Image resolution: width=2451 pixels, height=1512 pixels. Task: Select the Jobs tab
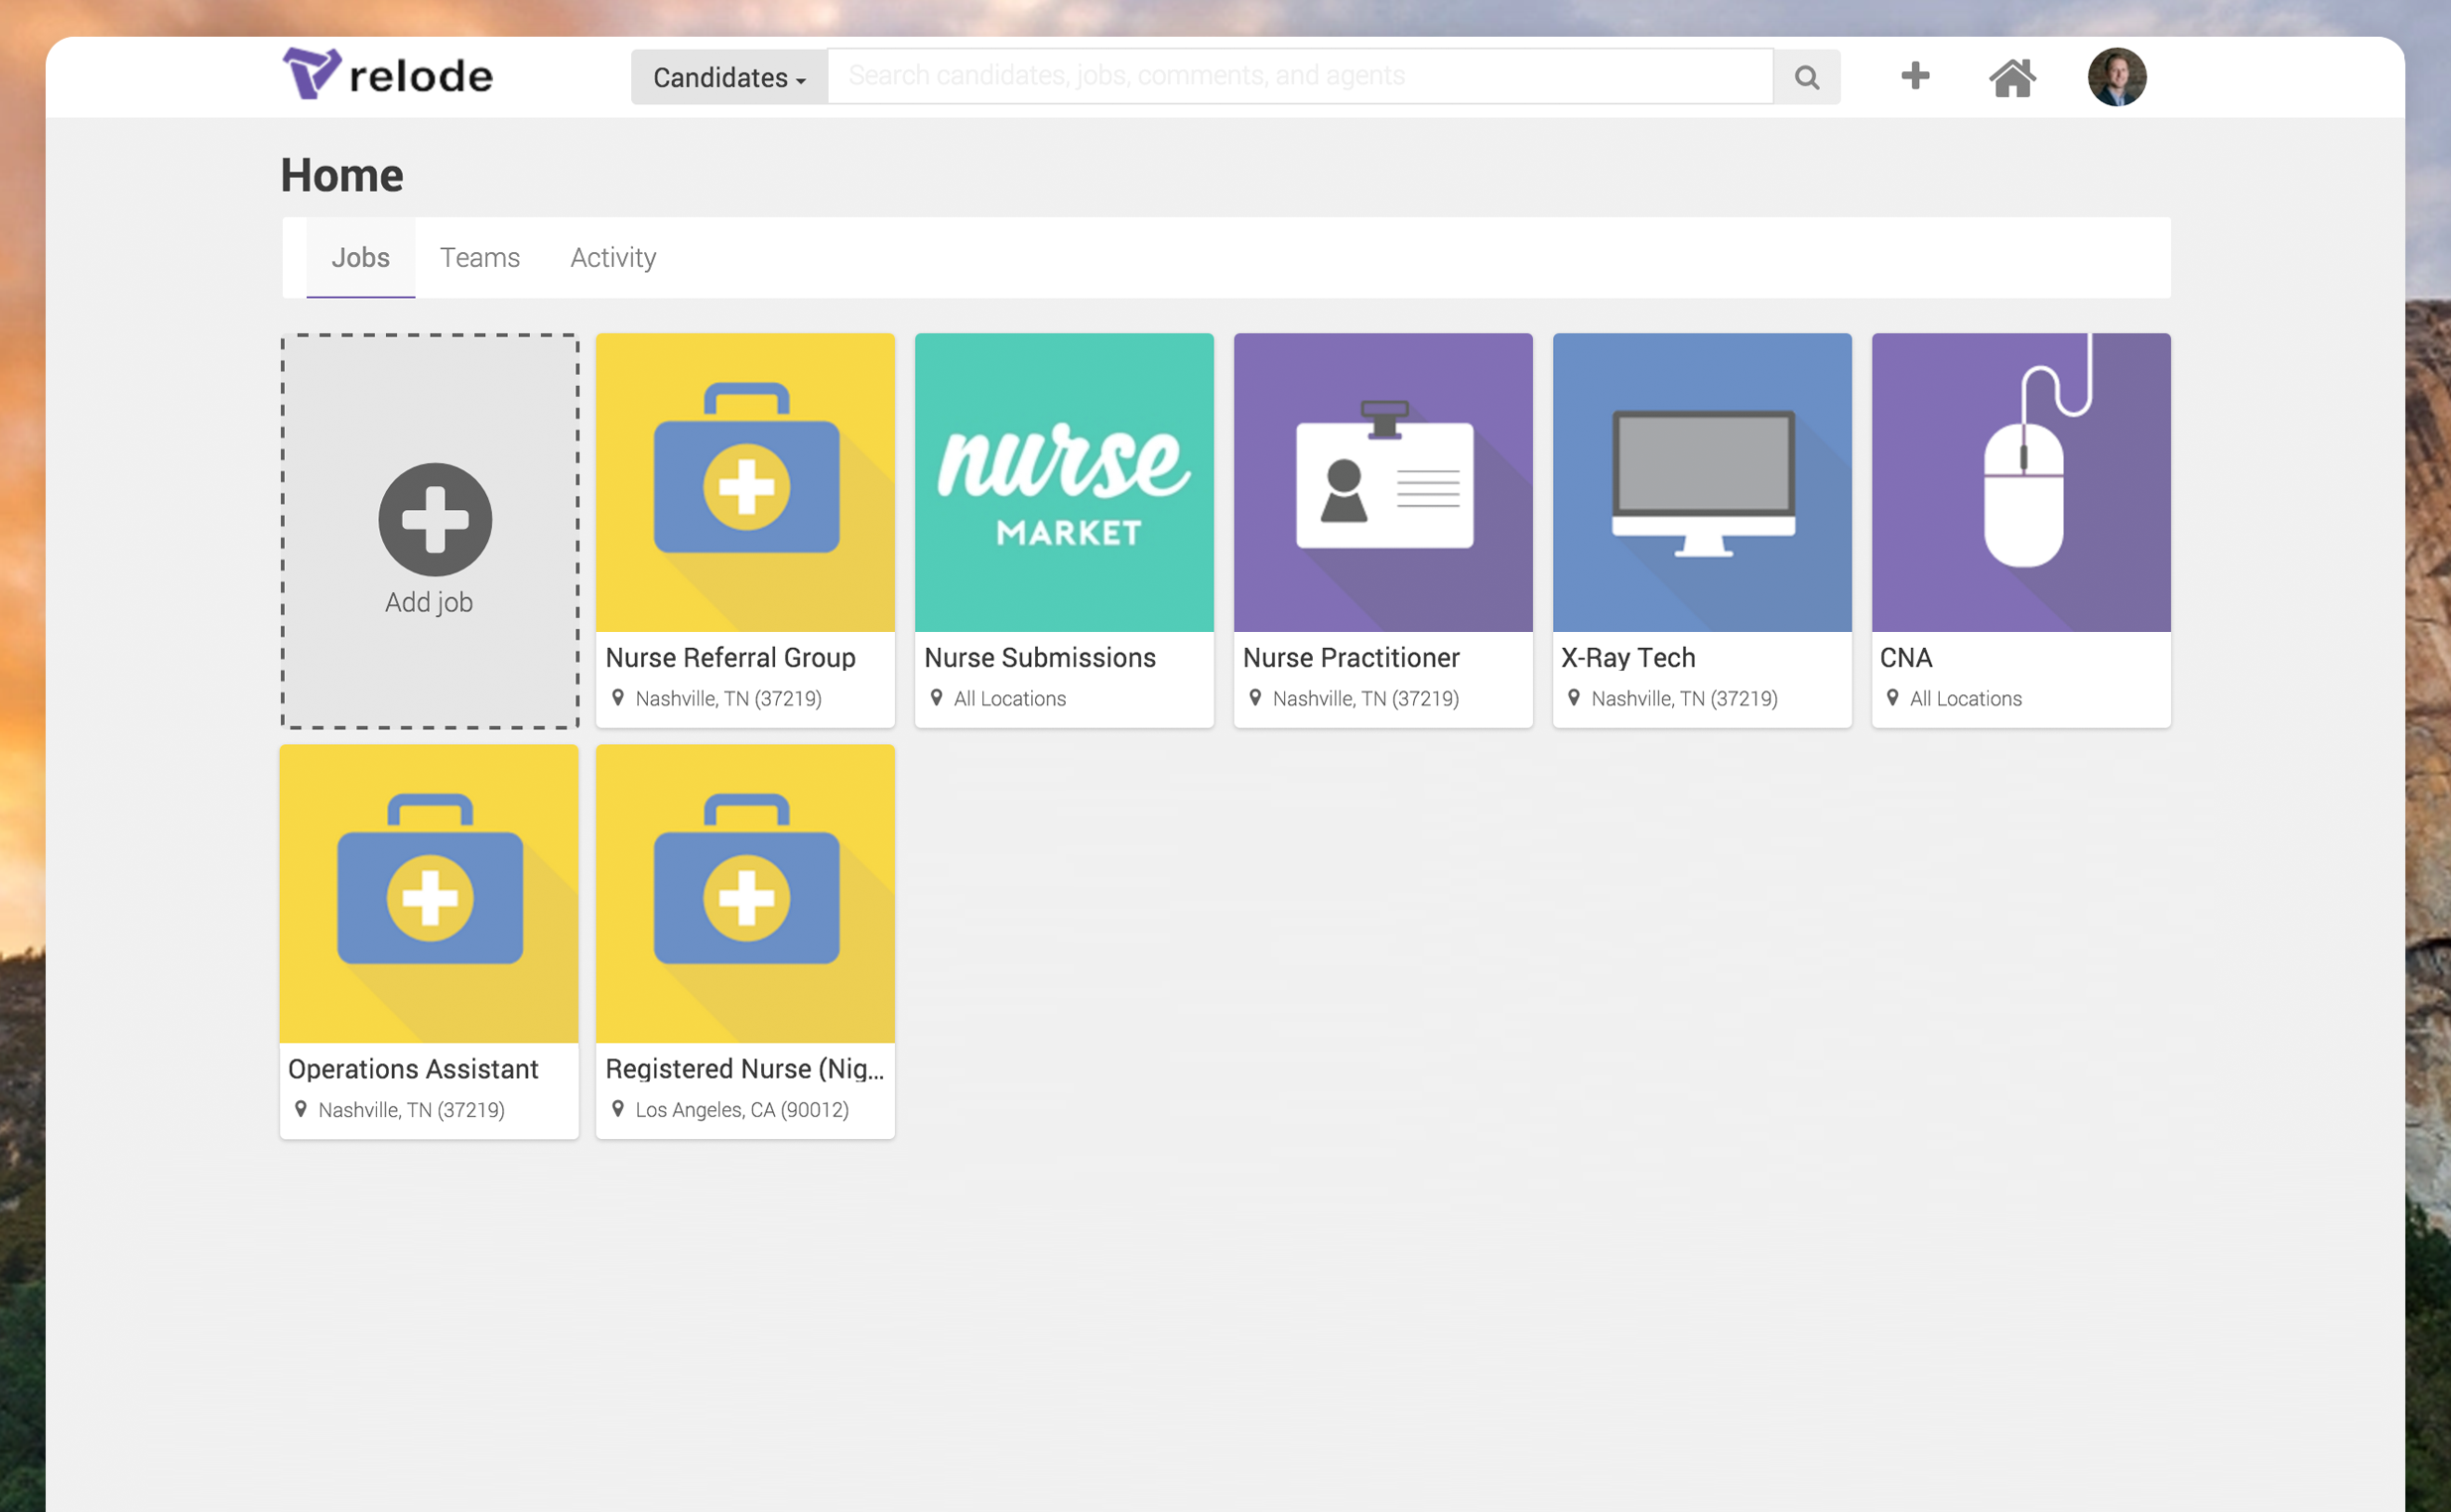360,257
